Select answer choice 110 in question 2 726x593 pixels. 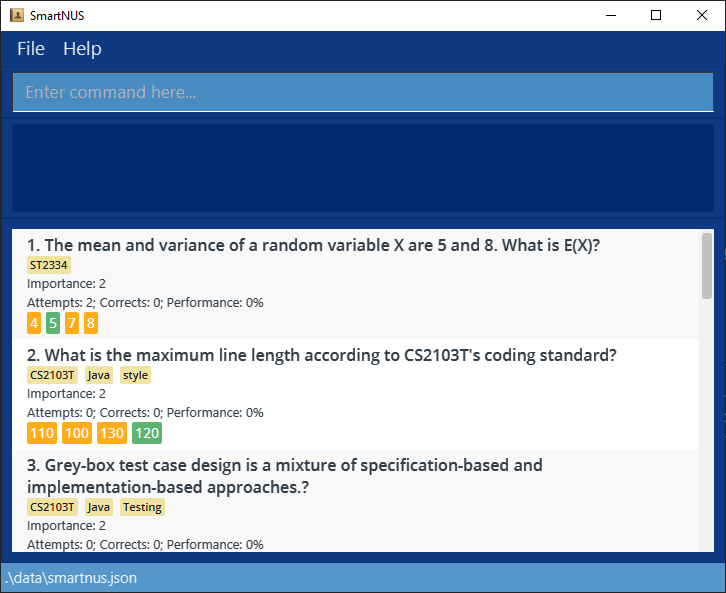point(42,433)
